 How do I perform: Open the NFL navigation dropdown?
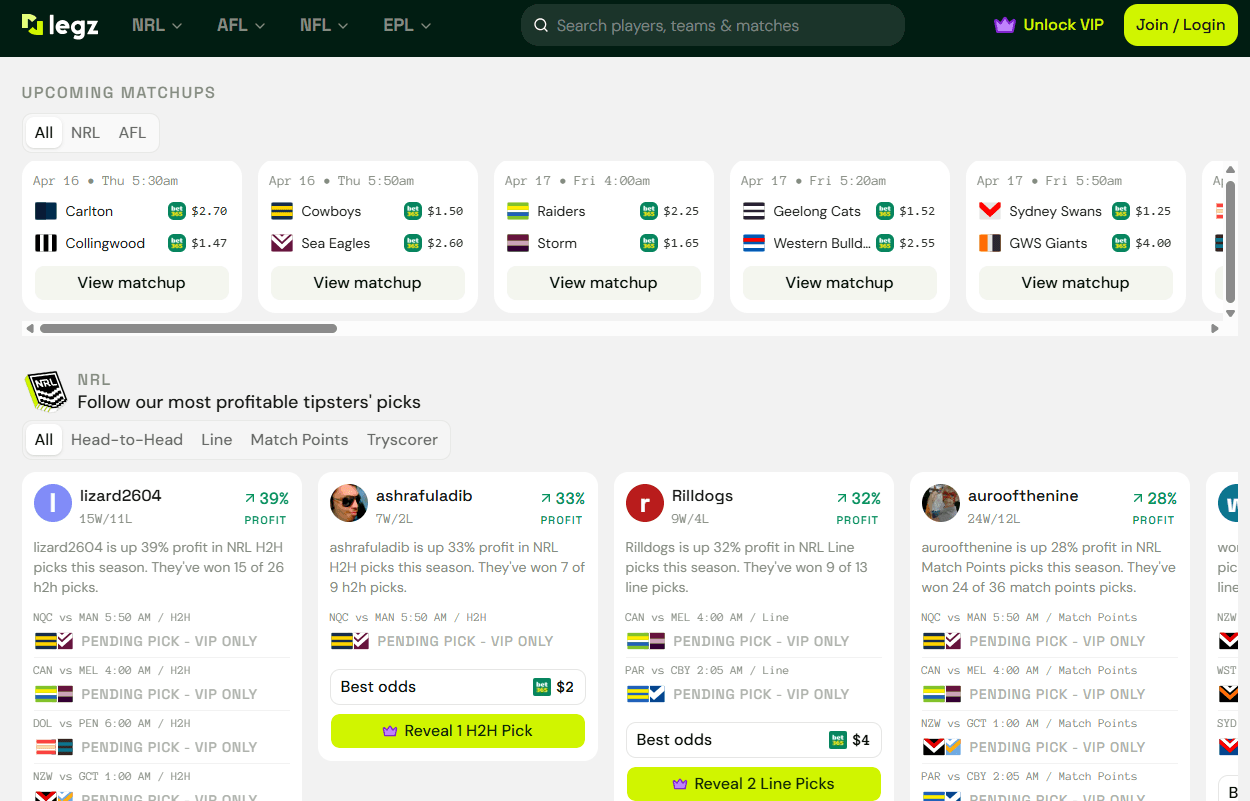coord(324,25)
